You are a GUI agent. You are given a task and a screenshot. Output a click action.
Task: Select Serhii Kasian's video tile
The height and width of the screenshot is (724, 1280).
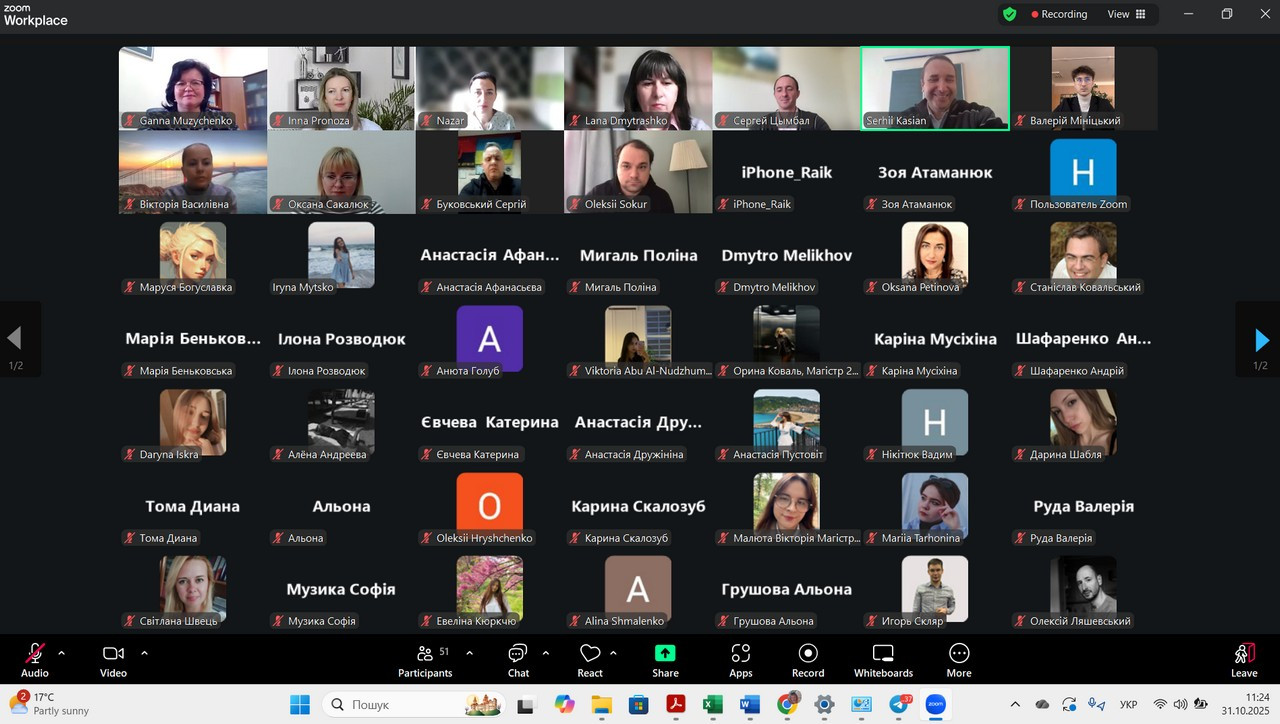point(935,88)
